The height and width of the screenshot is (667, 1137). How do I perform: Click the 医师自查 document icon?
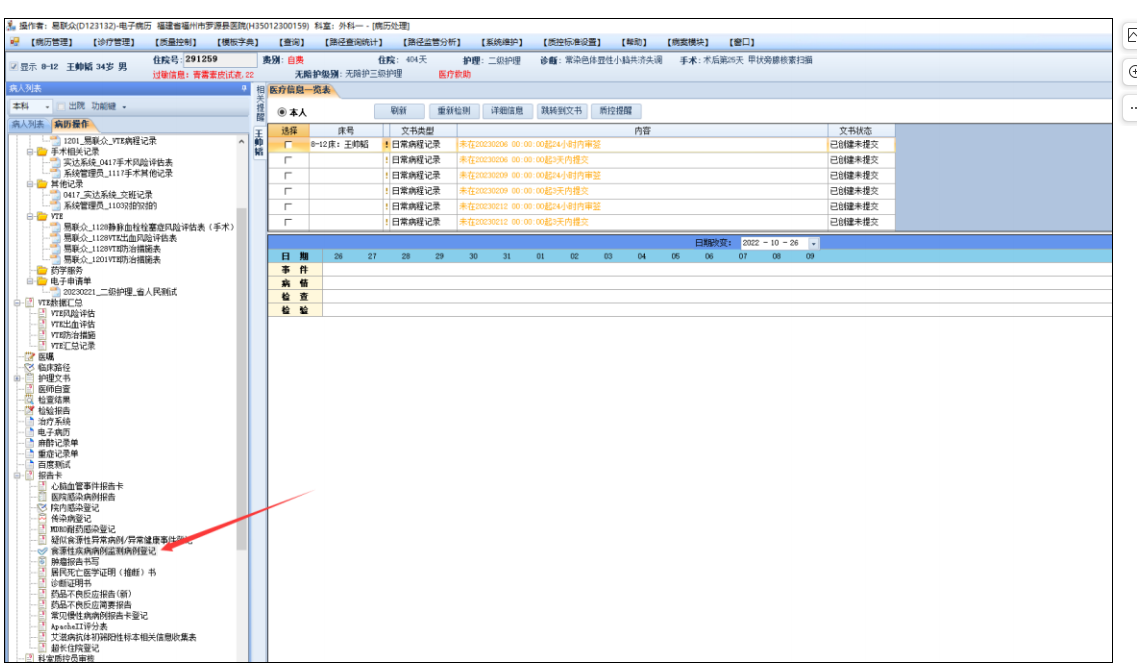point(30,389)
